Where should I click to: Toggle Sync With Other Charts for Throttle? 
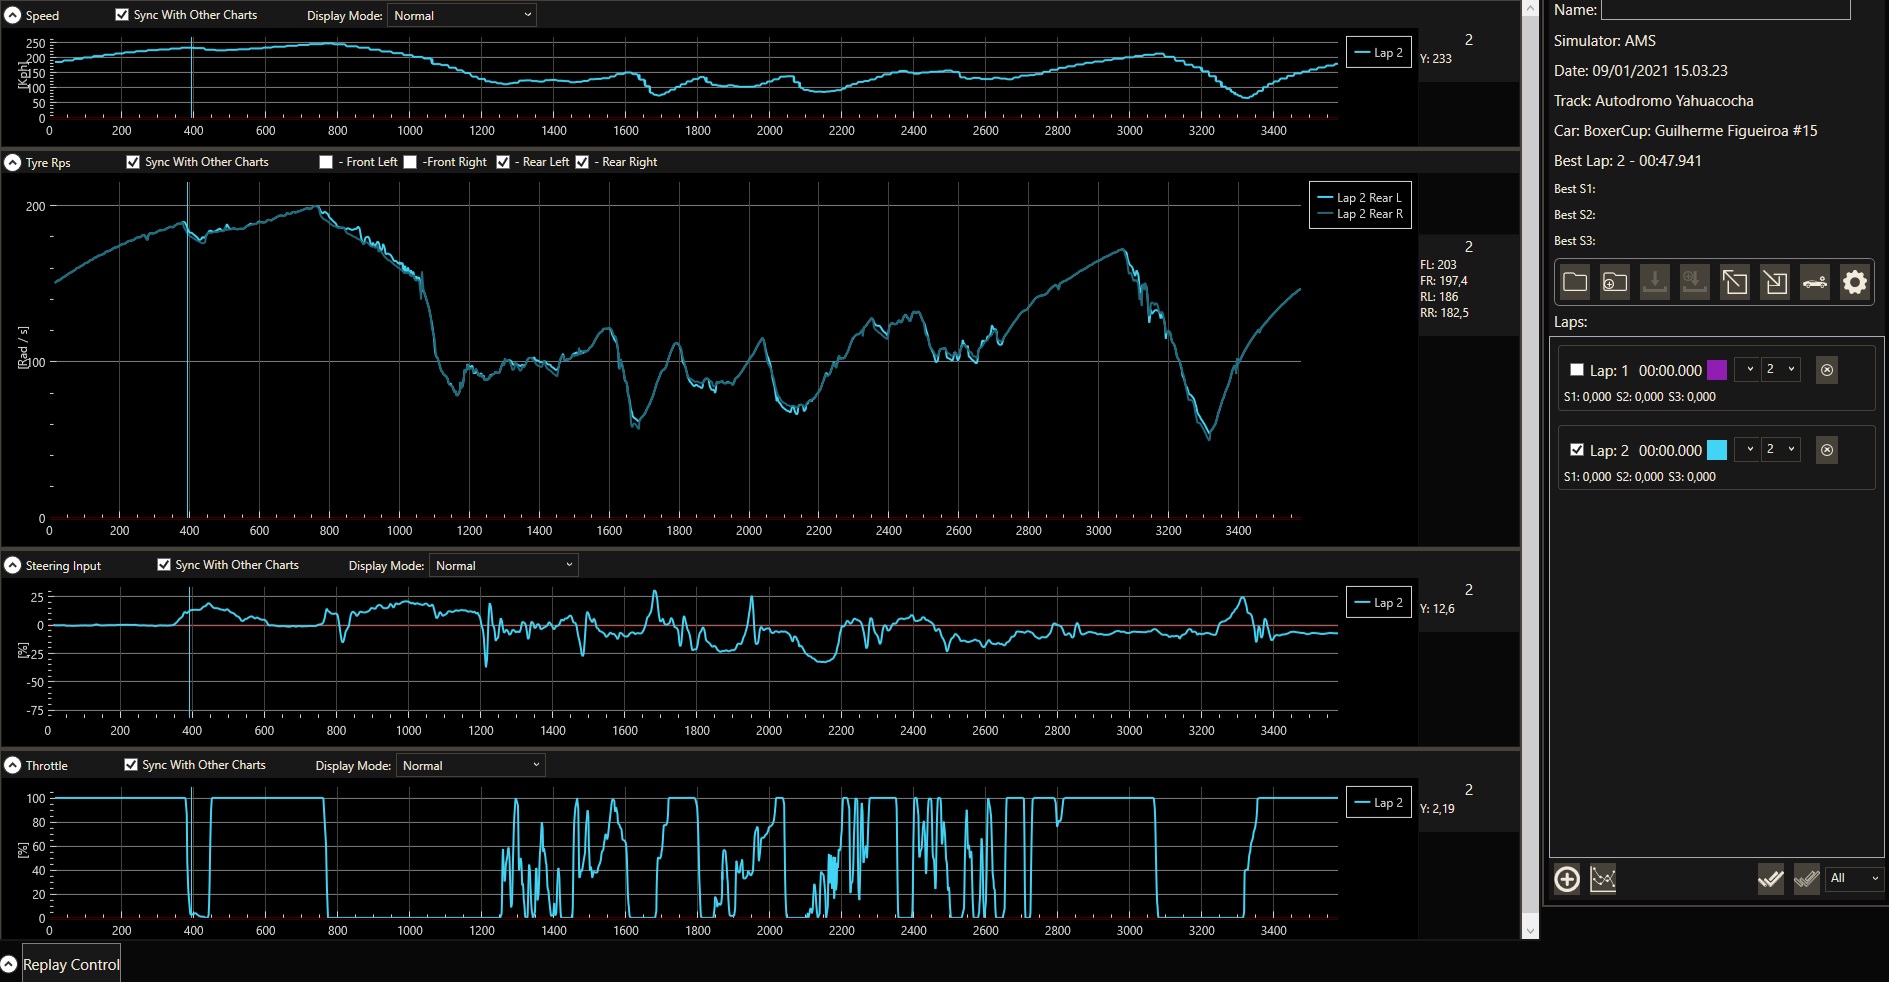click(x=131, y=765)
